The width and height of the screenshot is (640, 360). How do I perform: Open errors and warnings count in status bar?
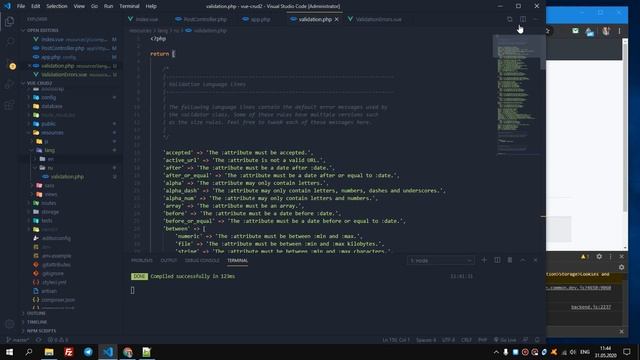(58, 340)
